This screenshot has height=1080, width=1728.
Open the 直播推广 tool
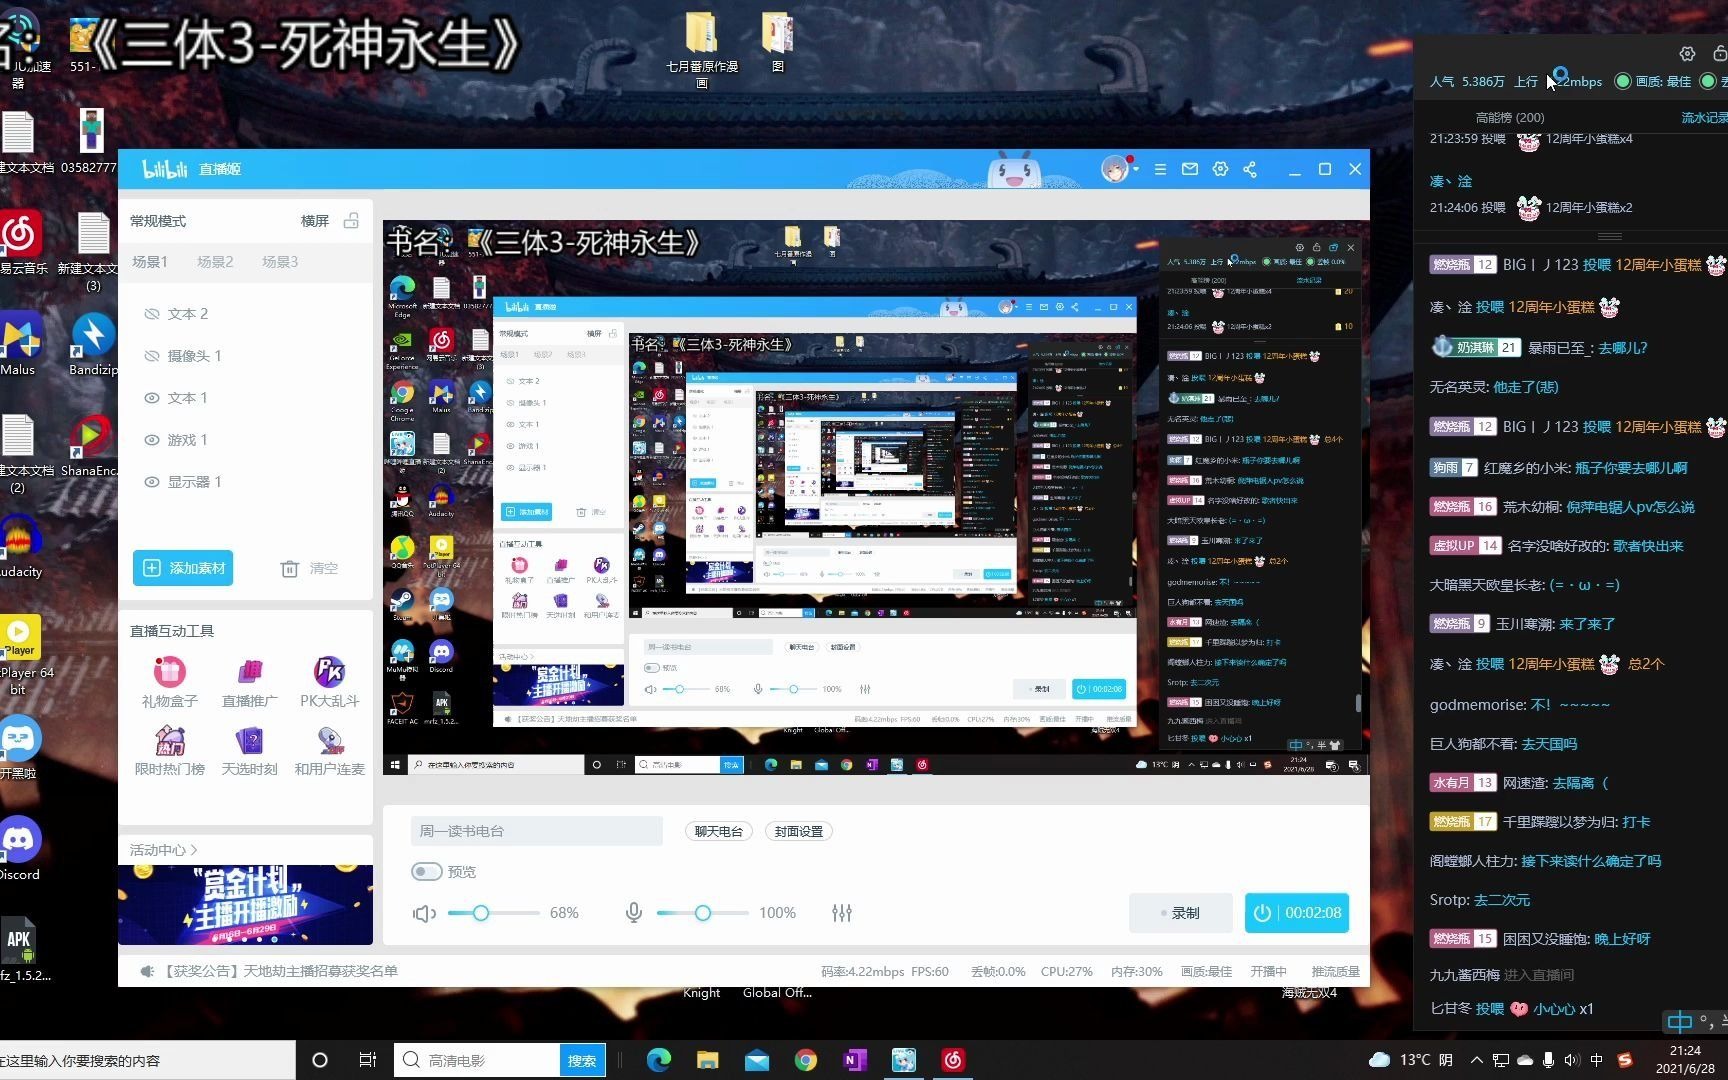(249, 683)
